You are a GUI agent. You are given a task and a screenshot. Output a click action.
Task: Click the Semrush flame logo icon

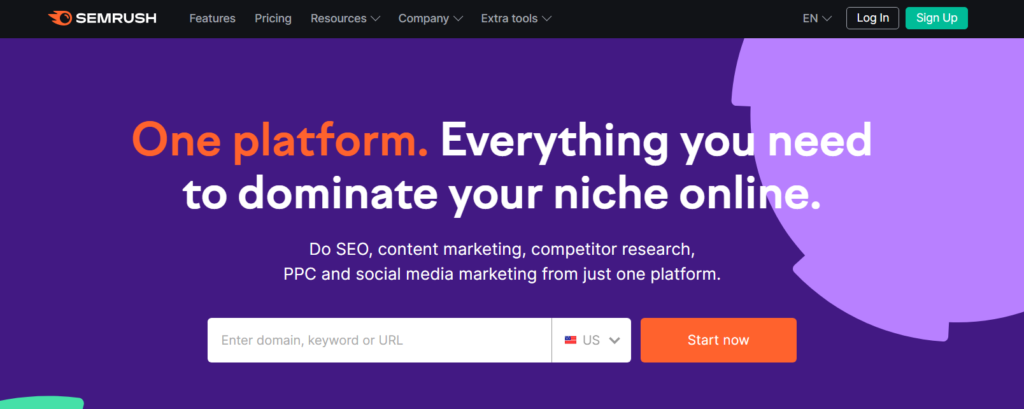click(x=60, y=18)
